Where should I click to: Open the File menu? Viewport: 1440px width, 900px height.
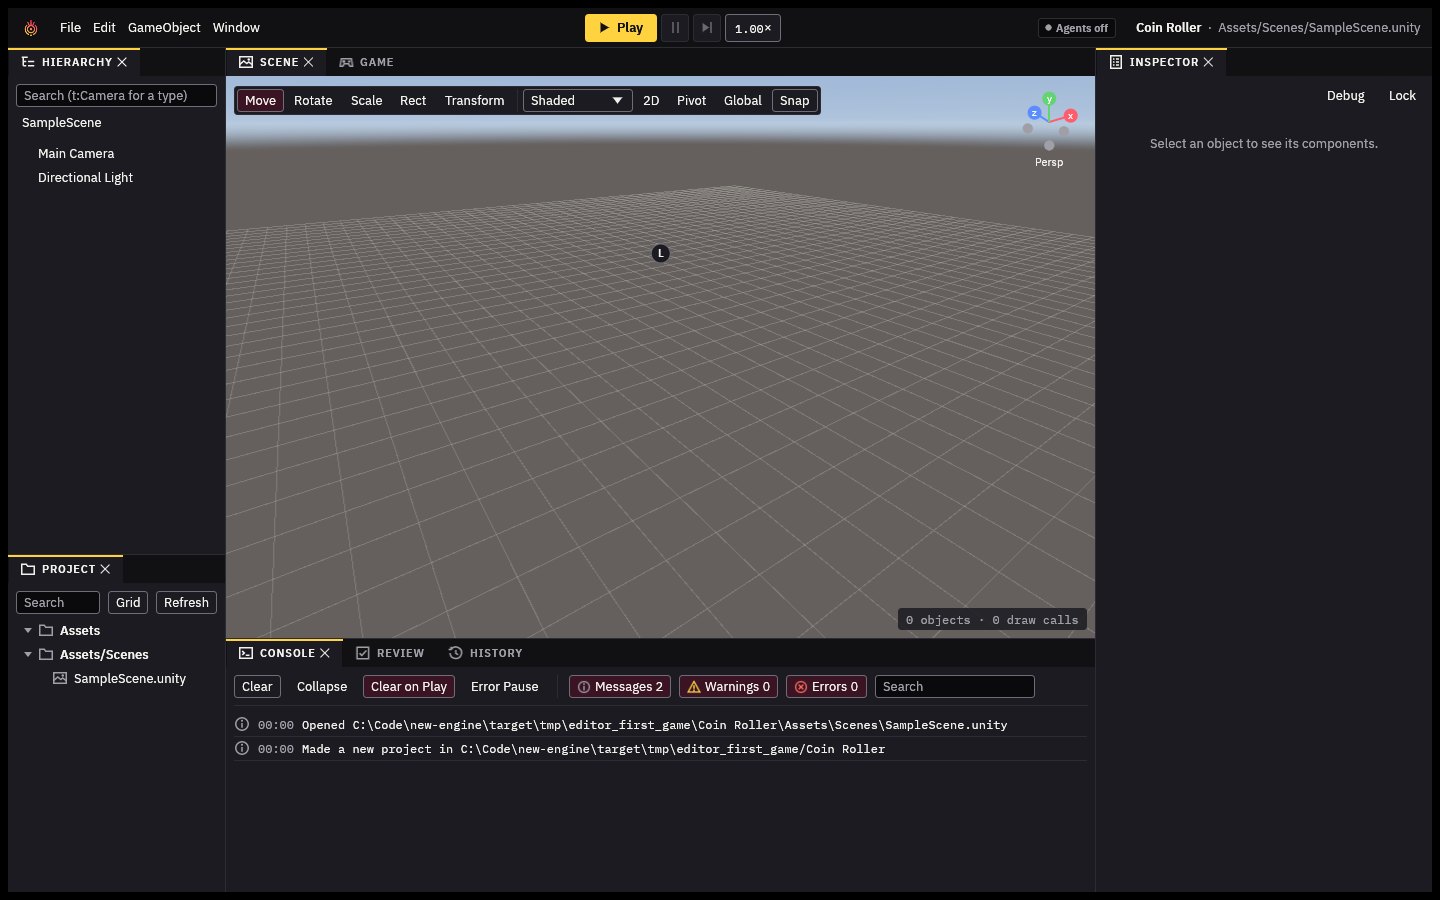70,28
